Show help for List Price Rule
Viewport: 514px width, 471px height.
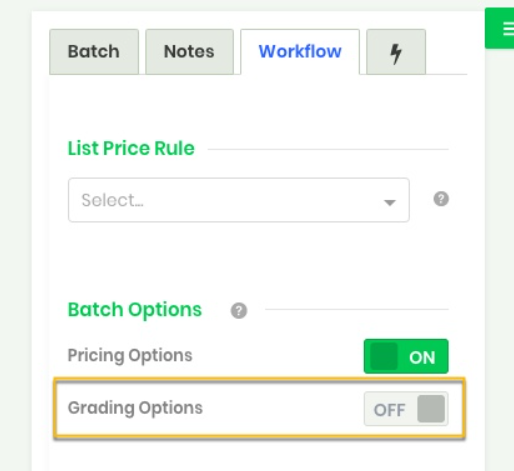(x=441, y=199)
